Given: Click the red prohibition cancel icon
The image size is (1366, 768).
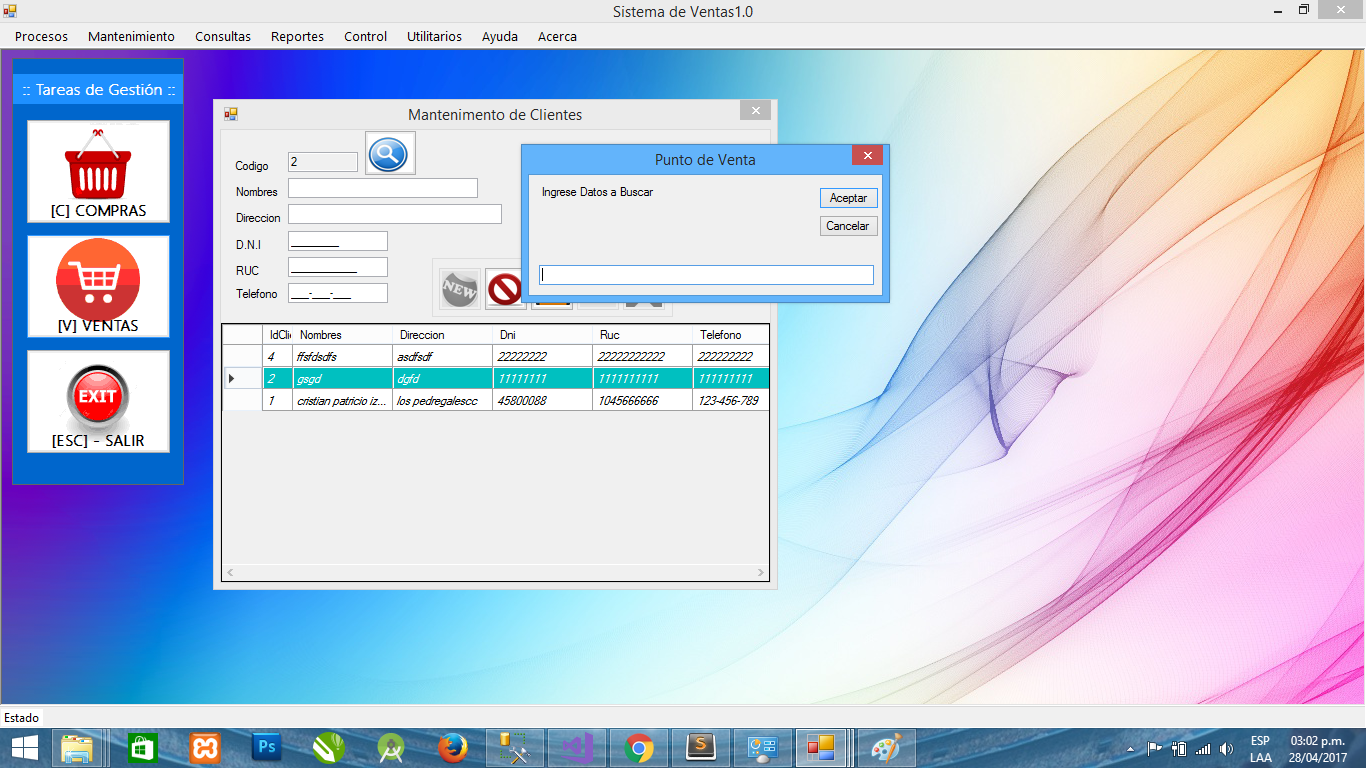Looking at the screenshot, I should pyautogui.click(x=505, y=289).
